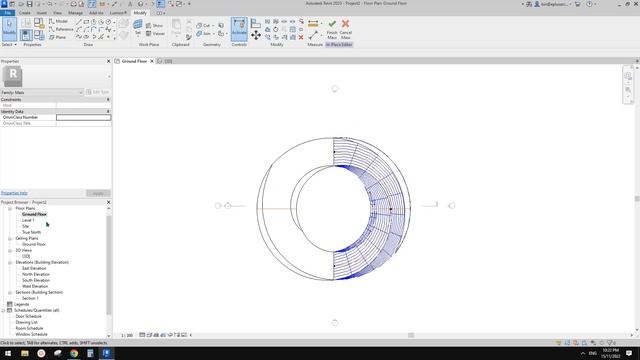Activate the Ground Floor view tab
640x360 pixels.
tap(134, 61)
